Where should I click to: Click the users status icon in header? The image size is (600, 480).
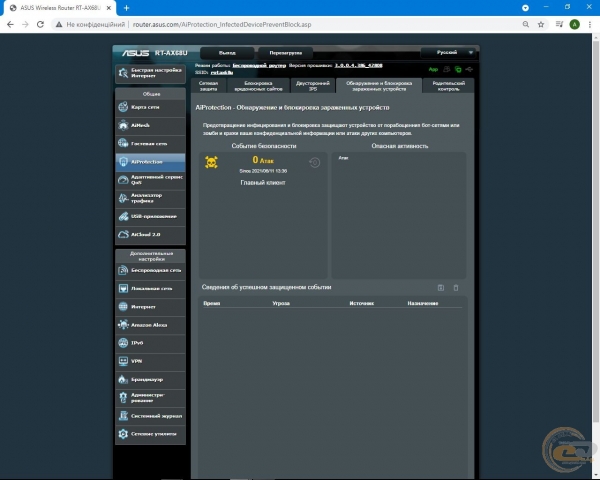pos(447,69)
